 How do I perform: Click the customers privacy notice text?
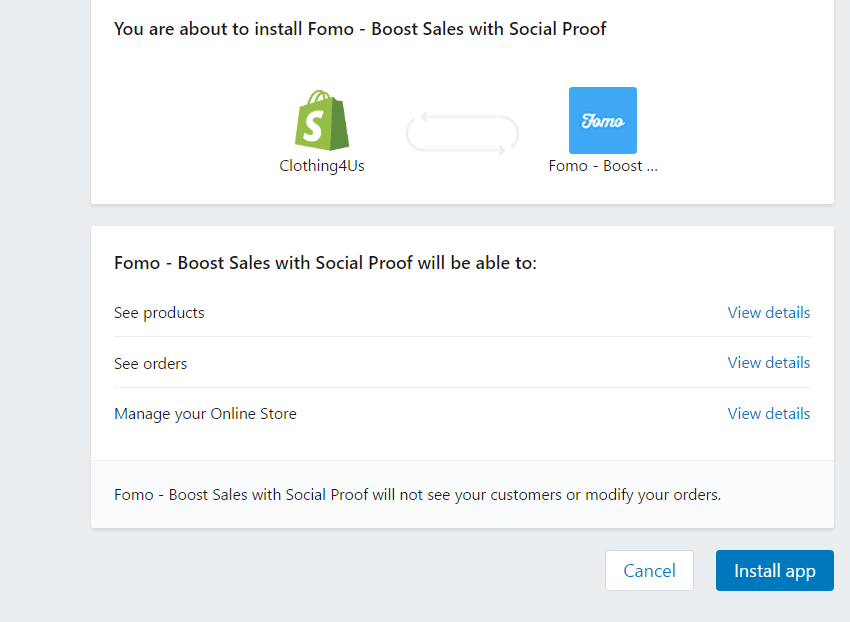coord(417,495)
